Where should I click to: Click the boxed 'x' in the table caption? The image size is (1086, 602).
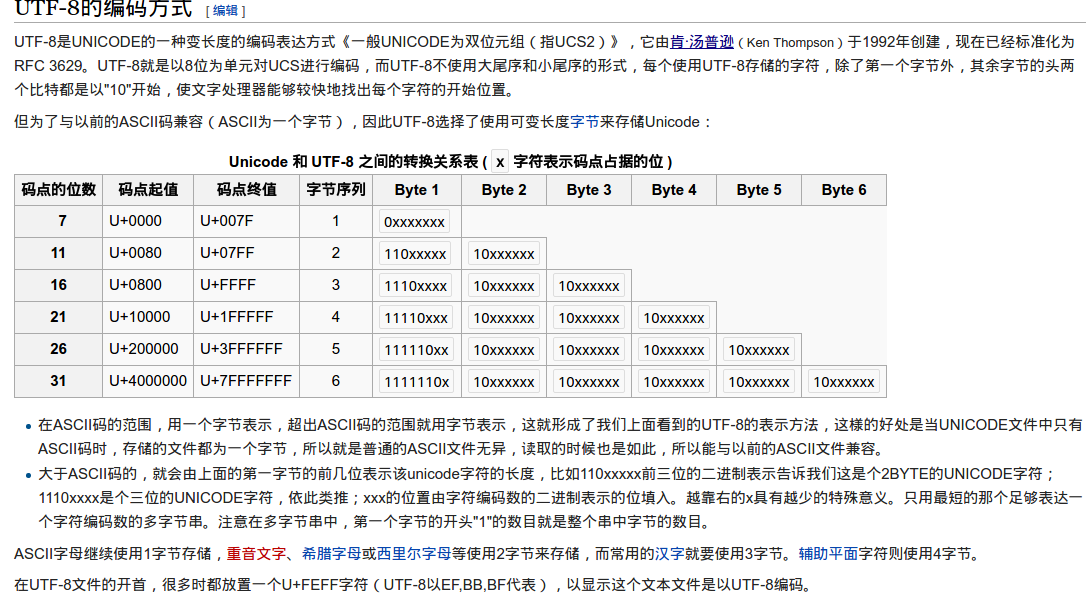pos(500,162)
